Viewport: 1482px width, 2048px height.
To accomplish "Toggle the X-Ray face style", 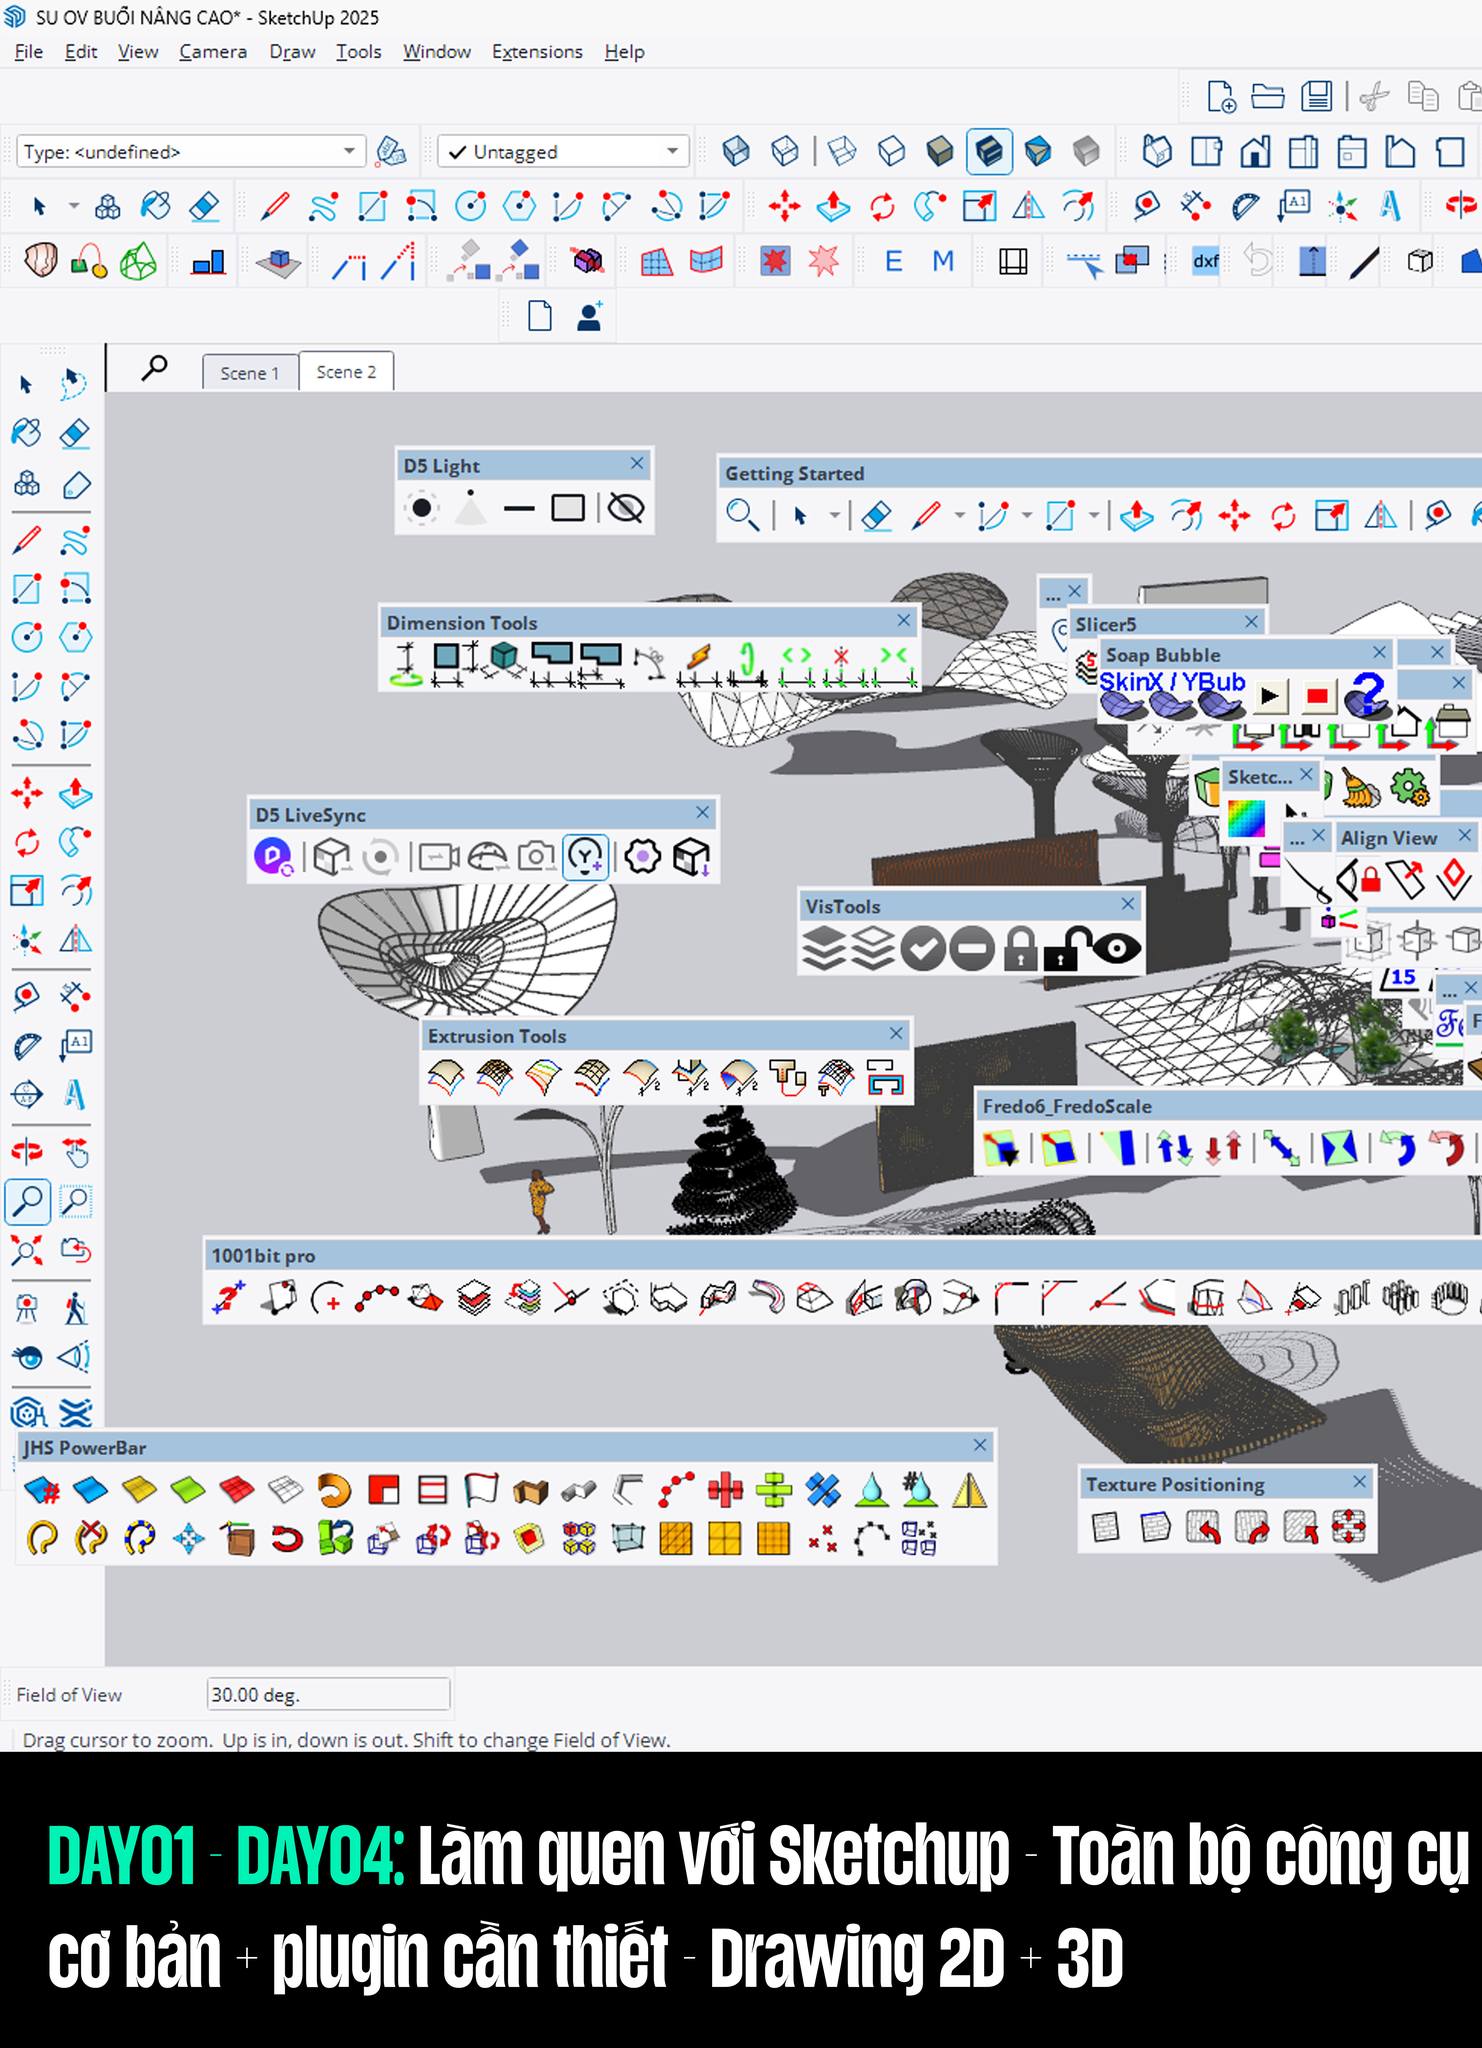I will click(737, 151).
